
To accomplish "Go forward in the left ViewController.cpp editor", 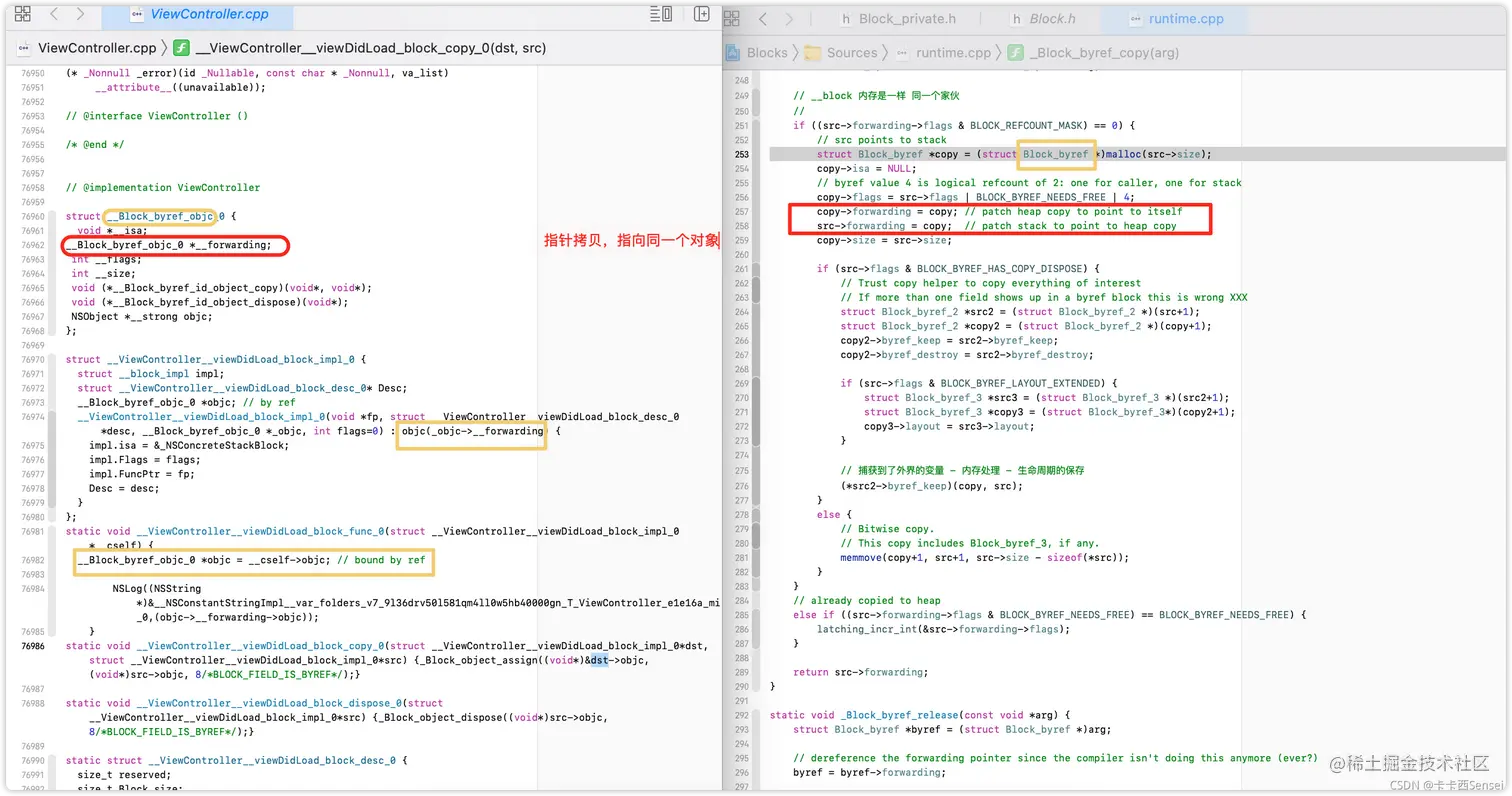I will (x=80, y=15).
